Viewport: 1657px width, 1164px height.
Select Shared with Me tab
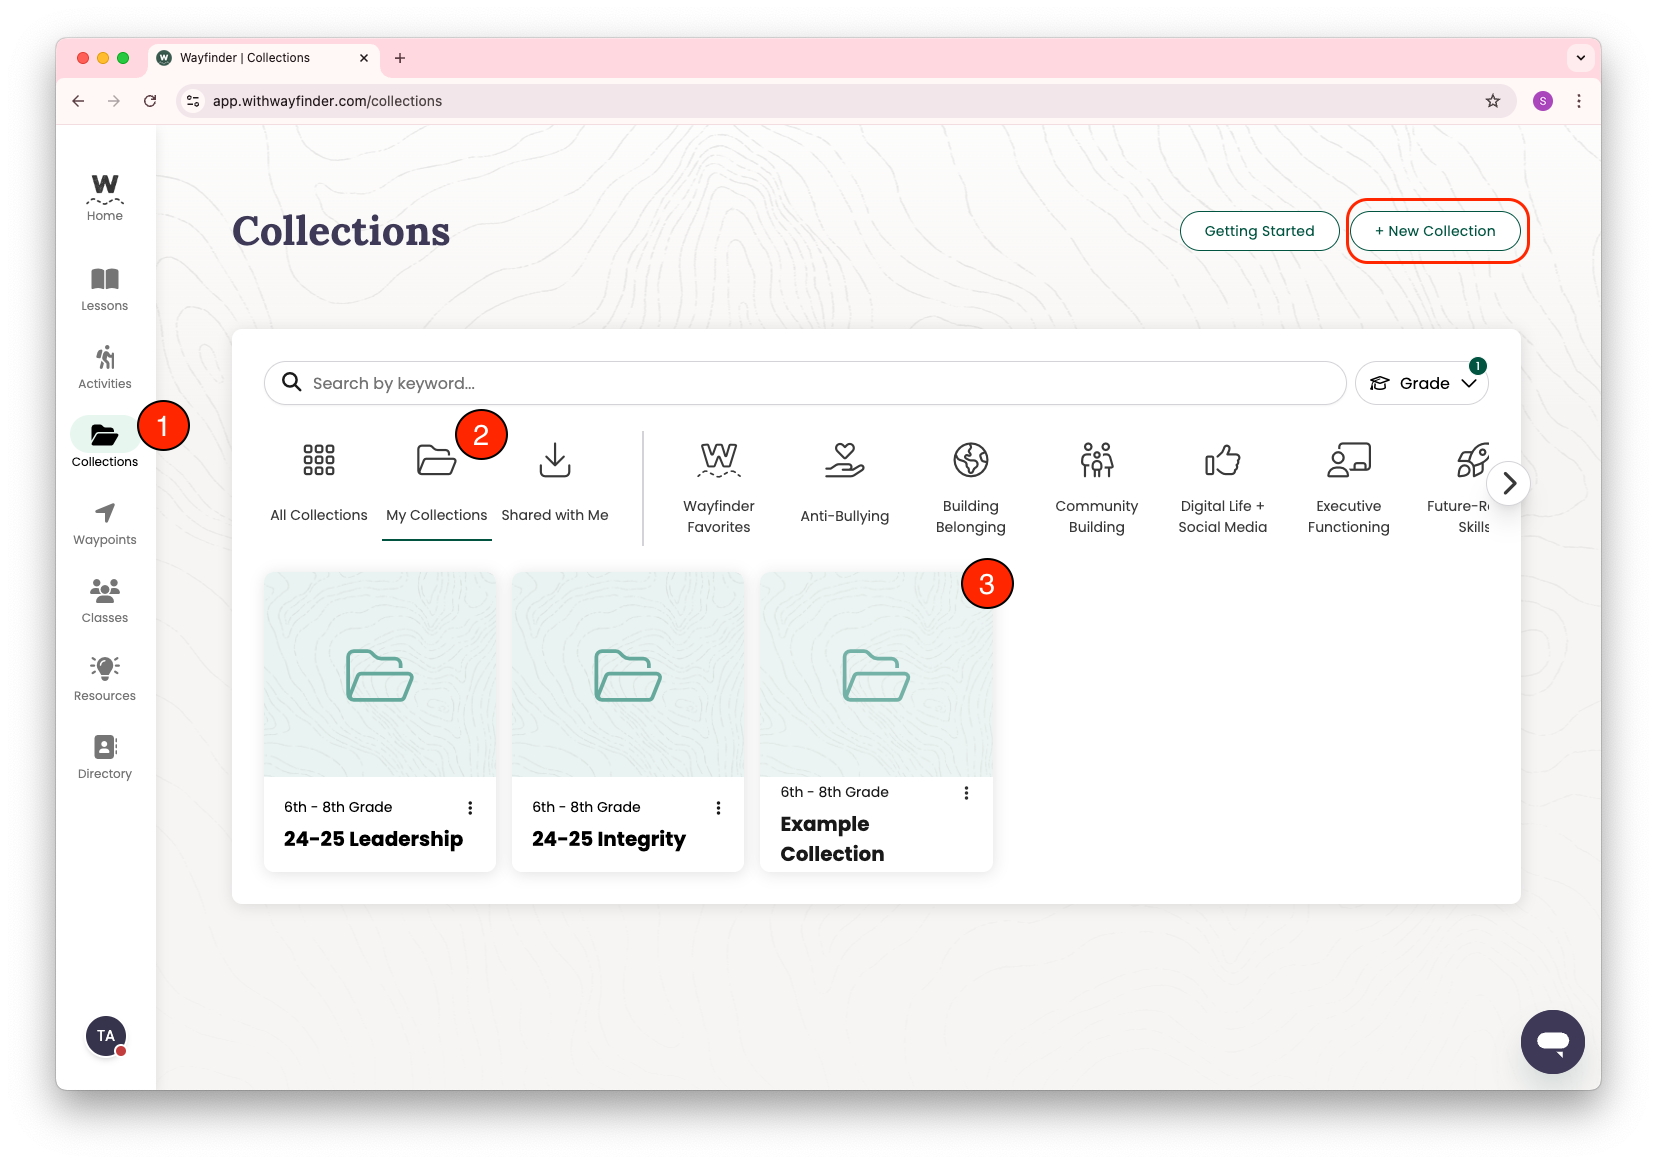[x=555, y=483]
